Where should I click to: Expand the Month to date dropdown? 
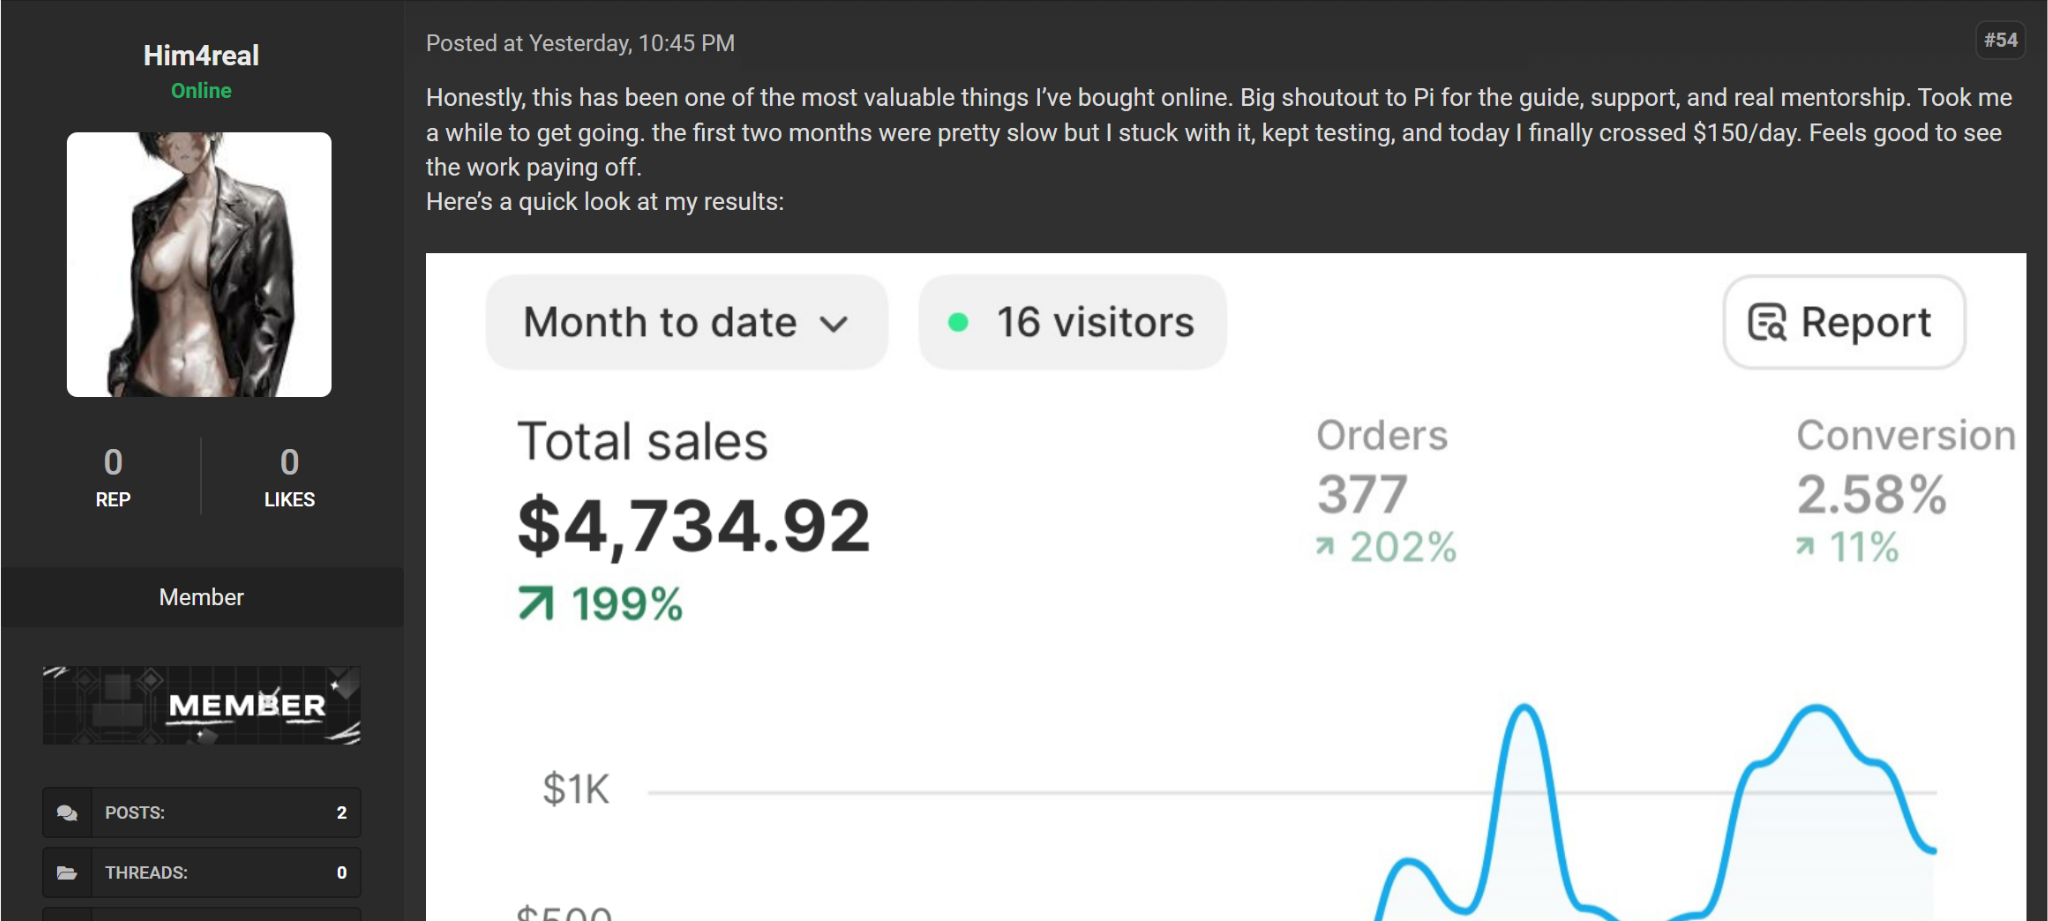(x=687, y=322)
